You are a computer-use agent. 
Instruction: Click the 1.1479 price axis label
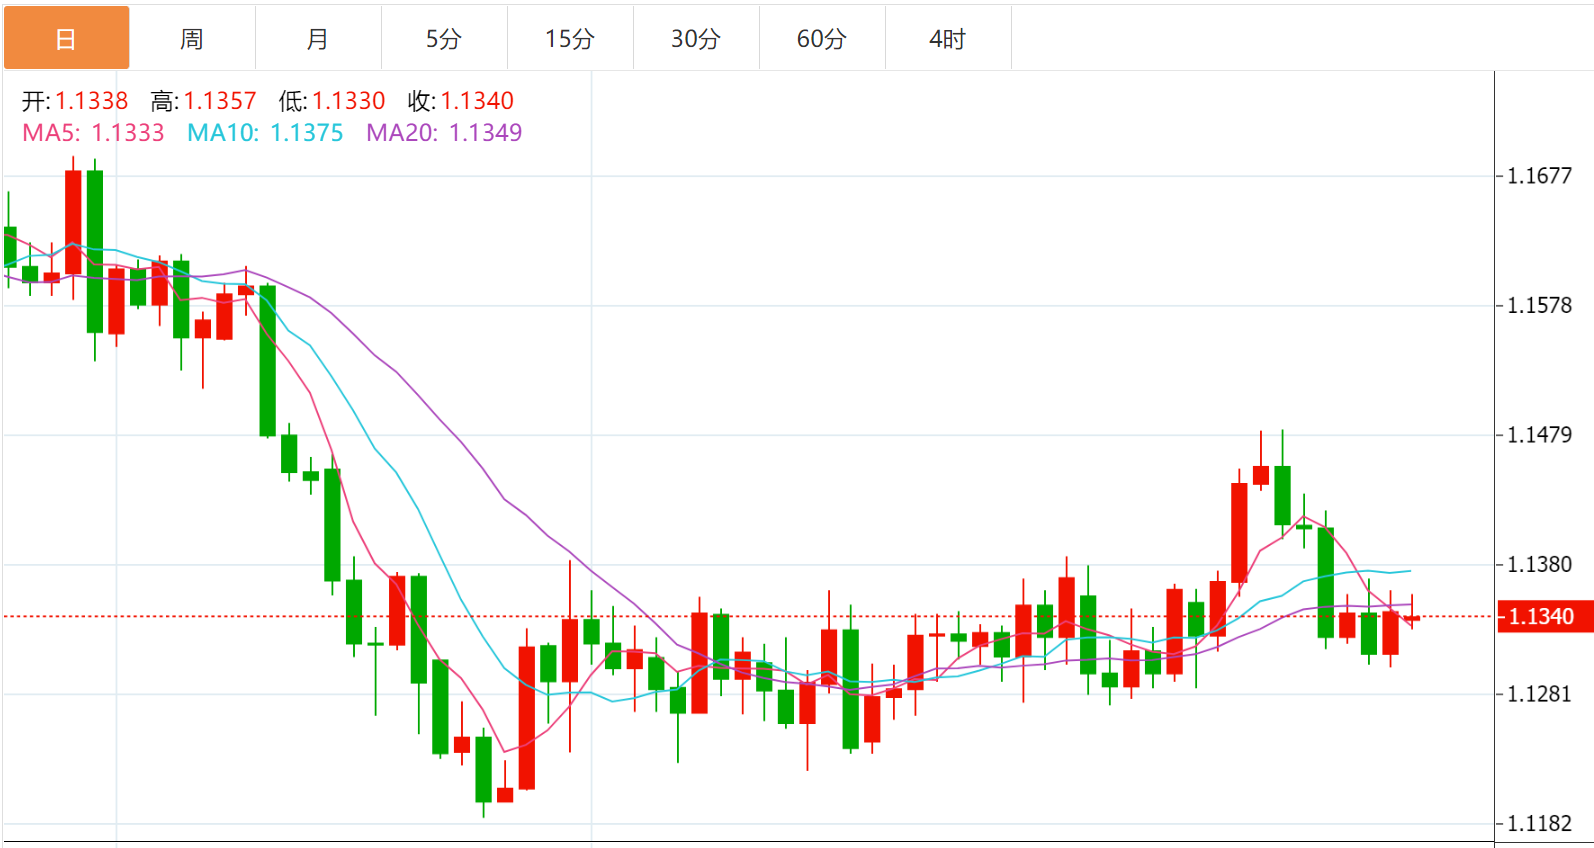coord(1539,435)
